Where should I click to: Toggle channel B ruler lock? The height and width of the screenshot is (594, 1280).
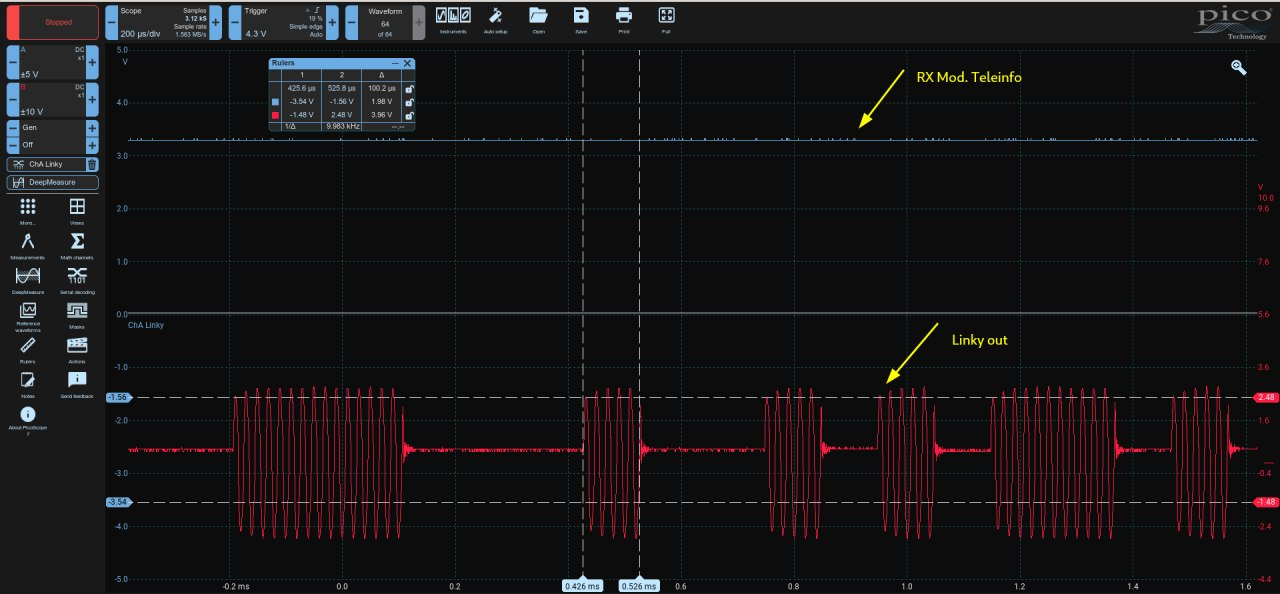pyautogui.click(x=410, y=115)
